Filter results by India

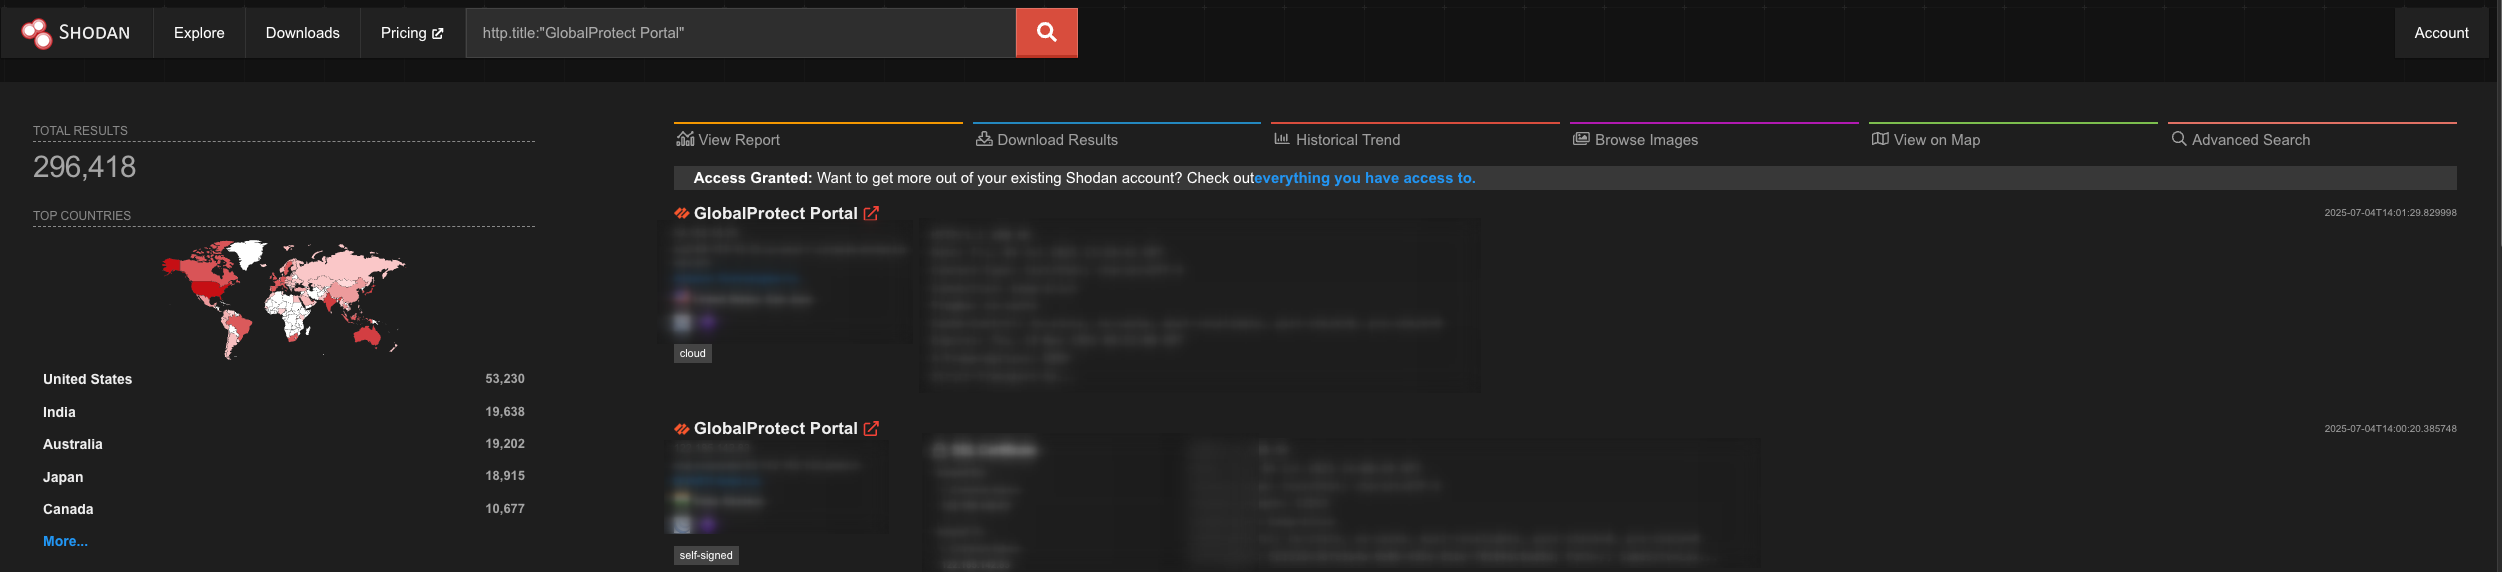coord(59,412)
